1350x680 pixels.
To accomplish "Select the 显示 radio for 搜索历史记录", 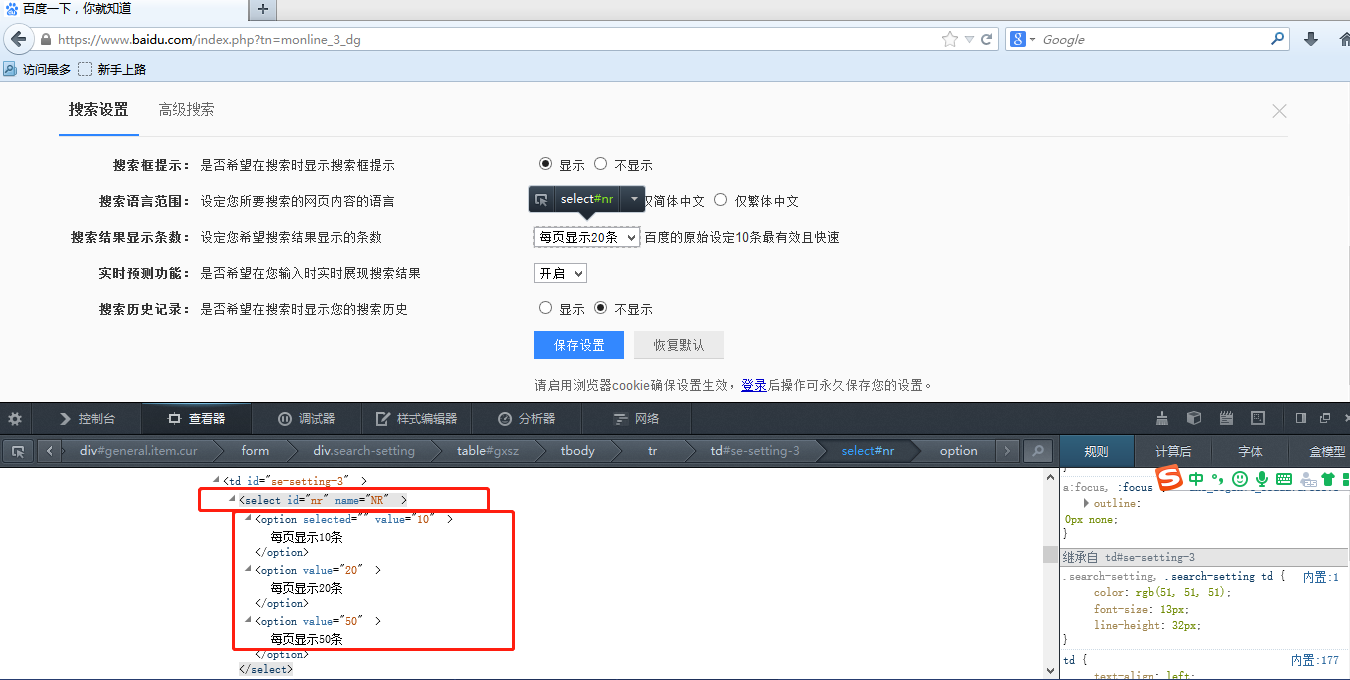I will tap(546, 308).
